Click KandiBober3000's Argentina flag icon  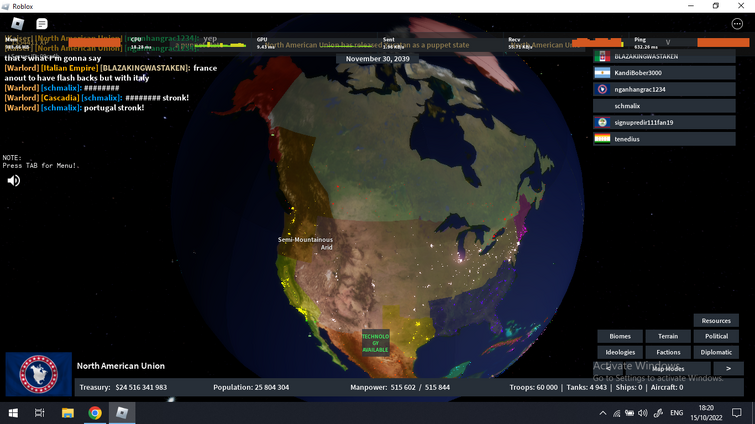coord(602,73)
